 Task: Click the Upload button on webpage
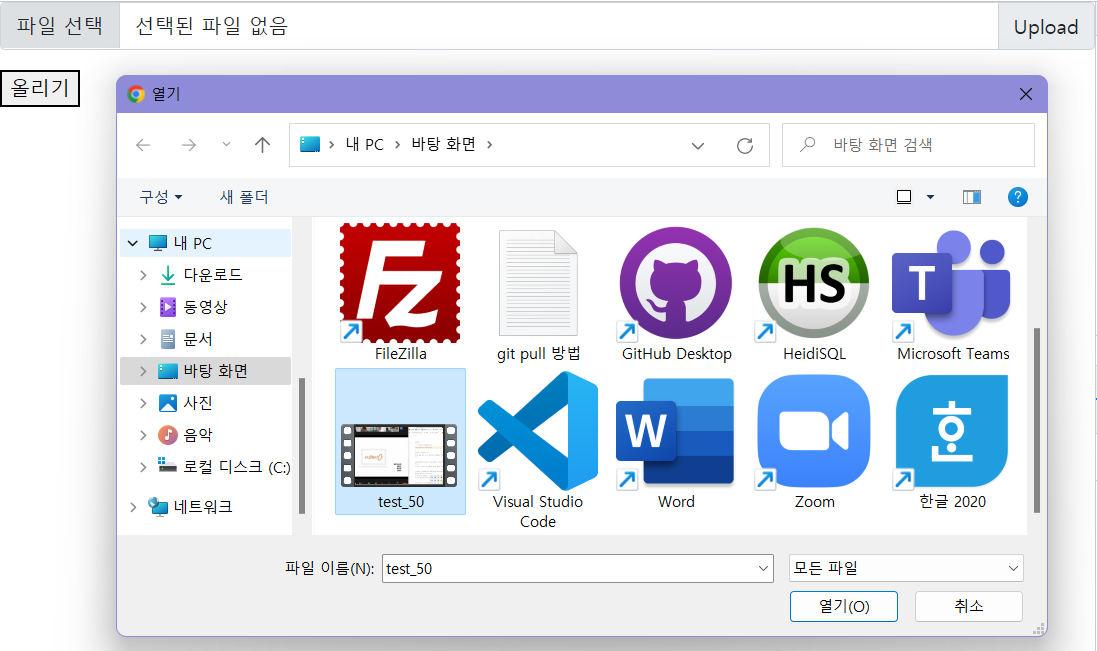(x=1046, y=27)
